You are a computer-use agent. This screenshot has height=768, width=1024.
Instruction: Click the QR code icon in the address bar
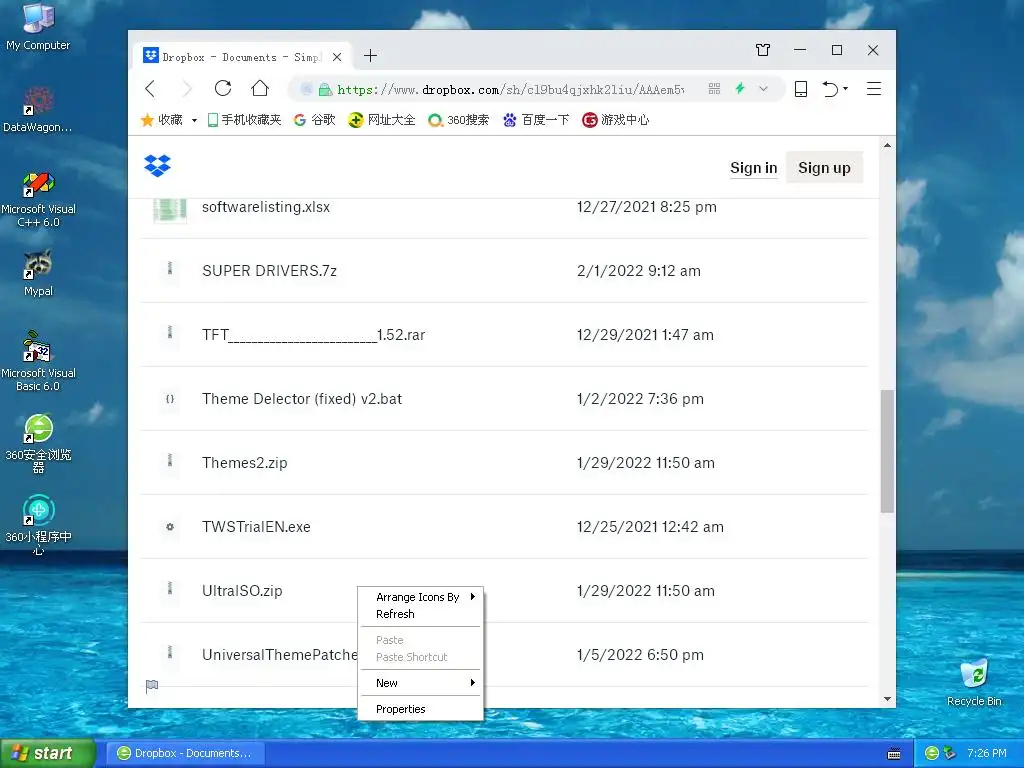point(714,89)
